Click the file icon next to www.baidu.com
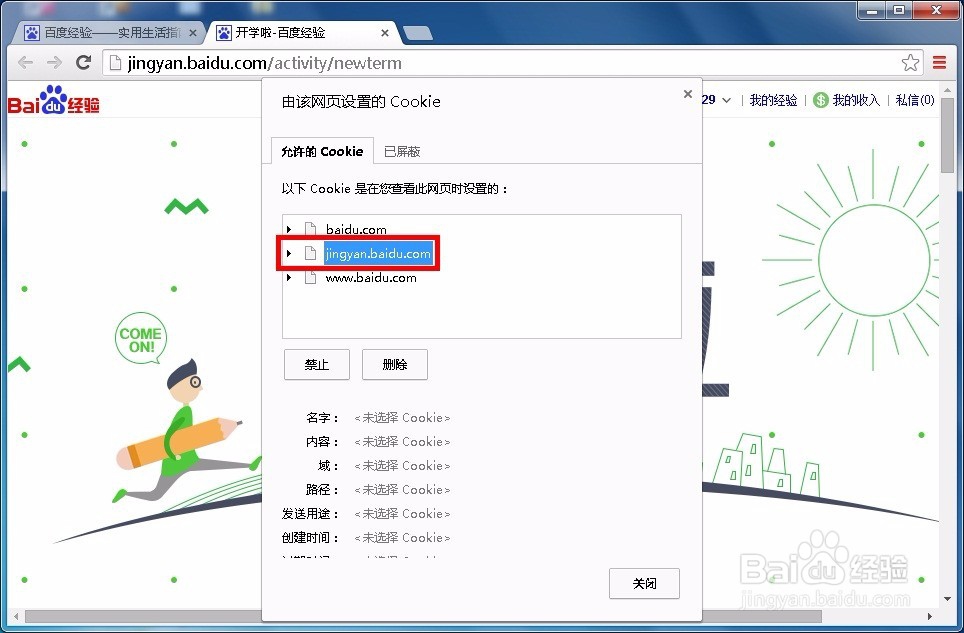This screenshot has width=964, height=633. 310,278
